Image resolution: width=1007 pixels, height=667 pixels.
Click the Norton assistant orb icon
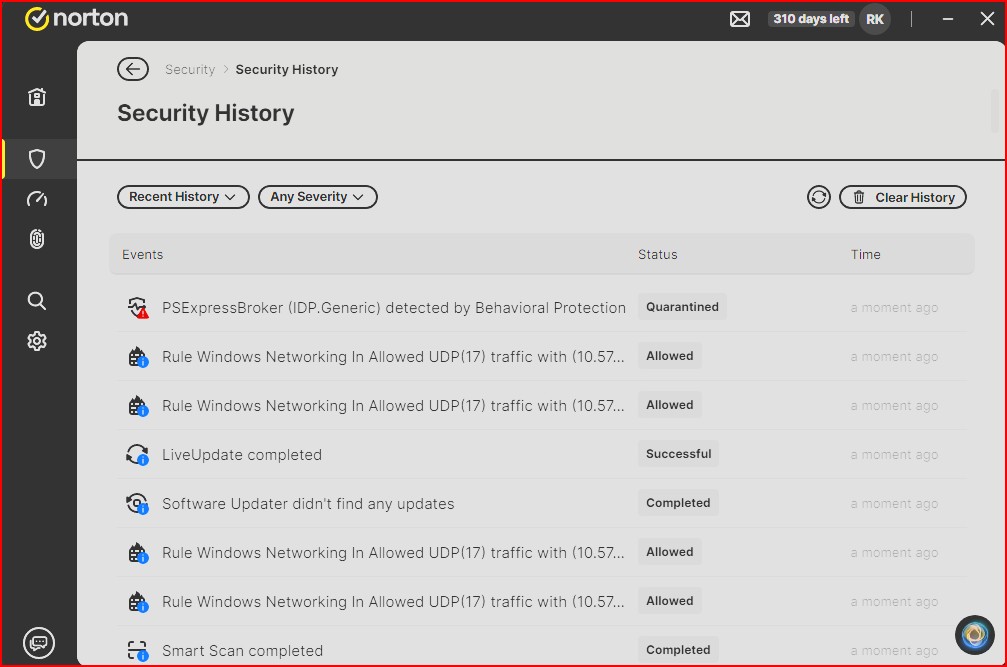975,635
